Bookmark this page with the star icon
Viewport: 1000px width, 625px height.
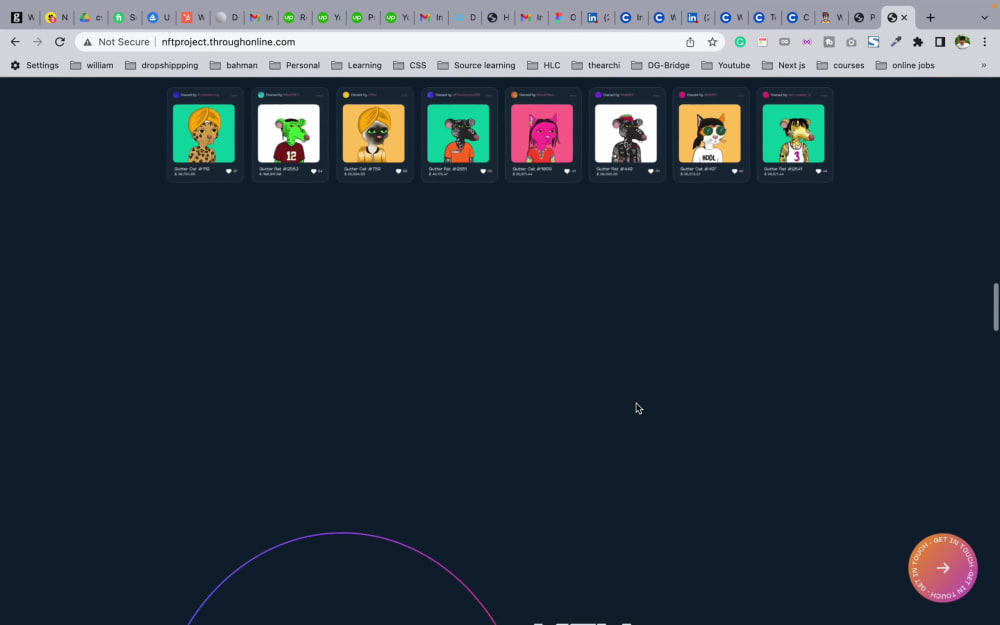point(712,42)
